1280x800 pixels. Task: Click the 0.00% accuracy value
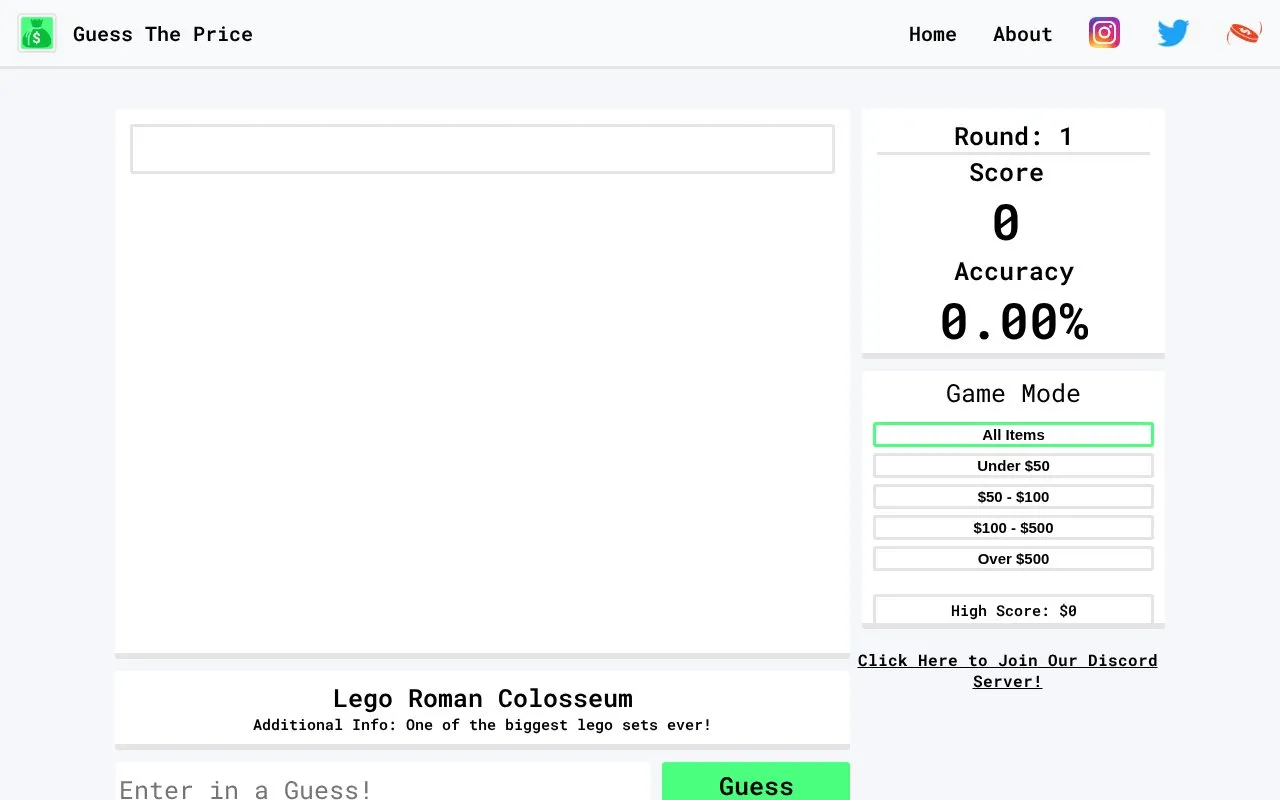click(1013, 322)
